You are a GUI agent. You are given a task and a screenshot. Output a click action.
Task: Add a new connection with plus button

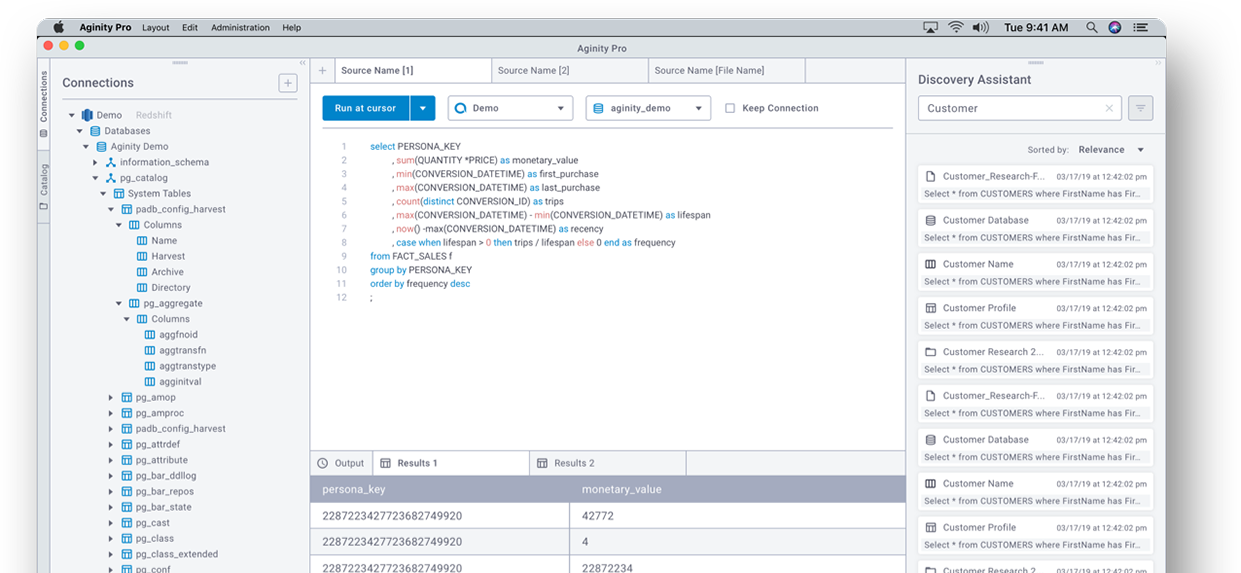(x=288, y=83)
